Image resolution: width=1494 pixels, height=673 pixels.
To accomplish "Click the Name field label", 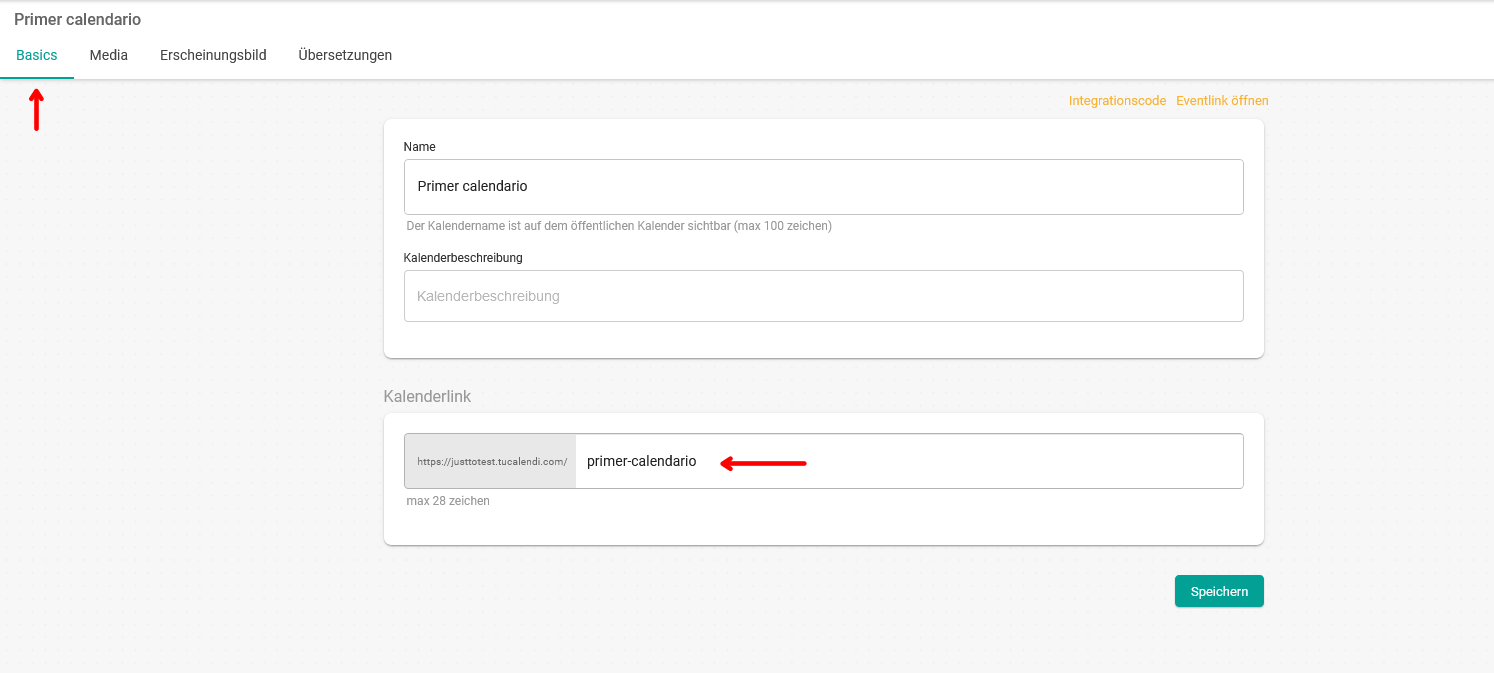I will pos(419,147).
